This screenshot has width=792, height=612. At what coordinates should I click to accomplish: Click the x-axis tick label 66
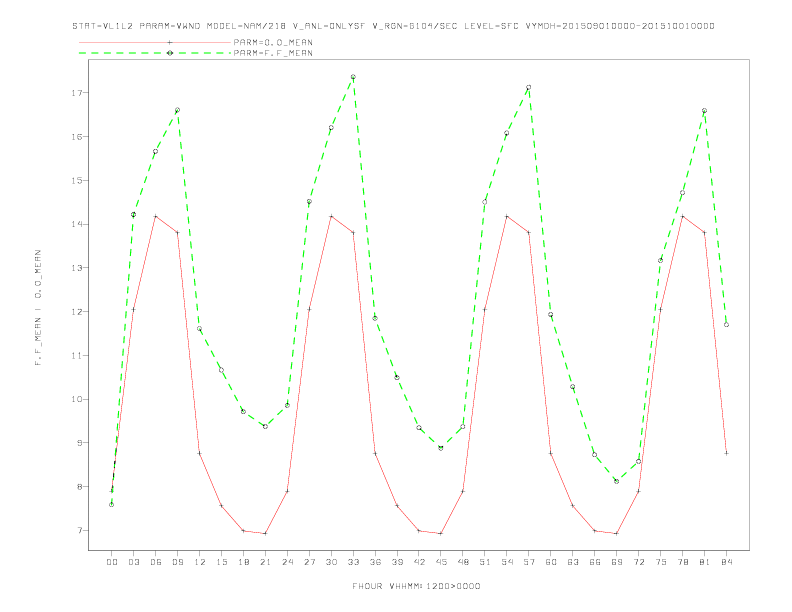tap(595, 562)
